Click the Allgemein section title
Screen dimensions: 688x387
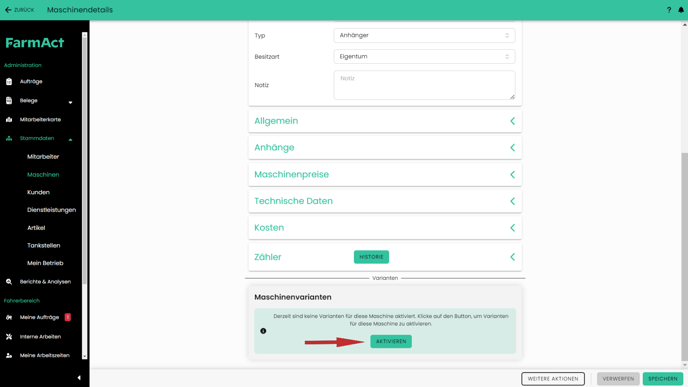click(x=276, y=121)
